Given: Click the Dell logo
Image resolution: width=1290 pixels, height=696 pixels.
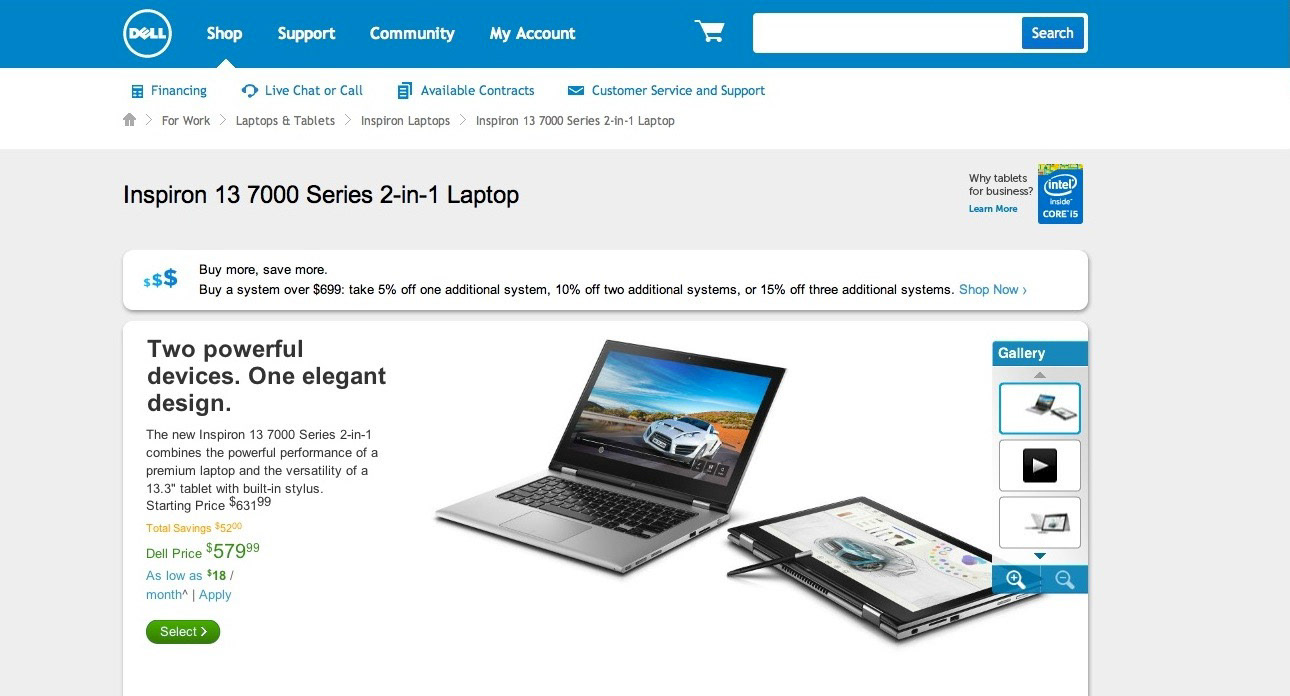Looking at the screenshot, I should [148, 34].
